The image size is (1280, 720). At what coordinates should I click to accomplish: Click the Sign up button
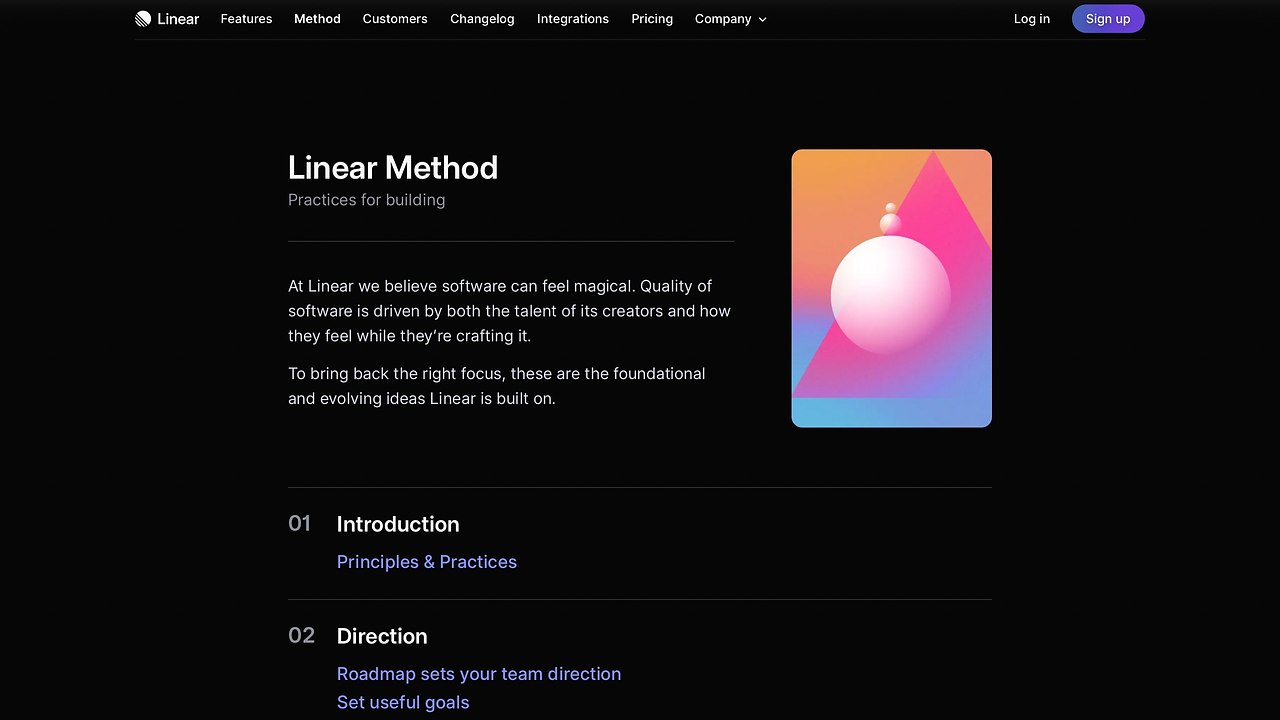coord(1108,19)
